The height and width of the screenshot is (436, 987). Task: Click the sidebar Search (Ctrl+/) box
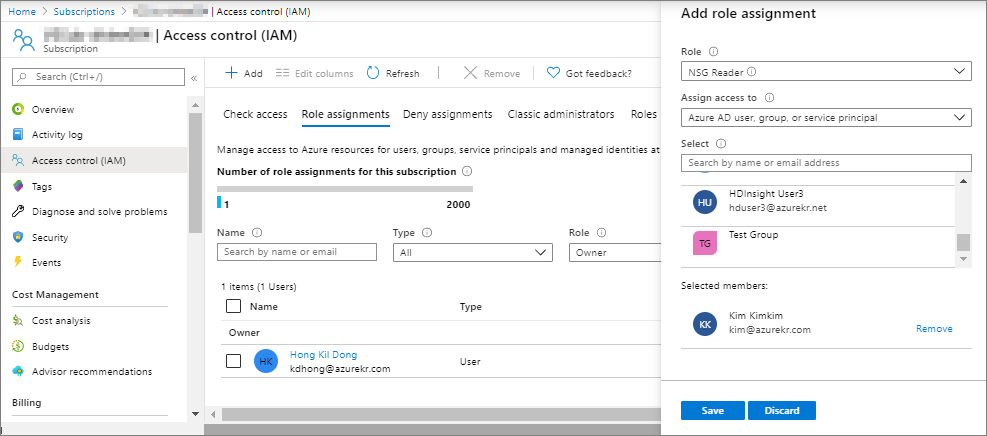tap(98, 77)
